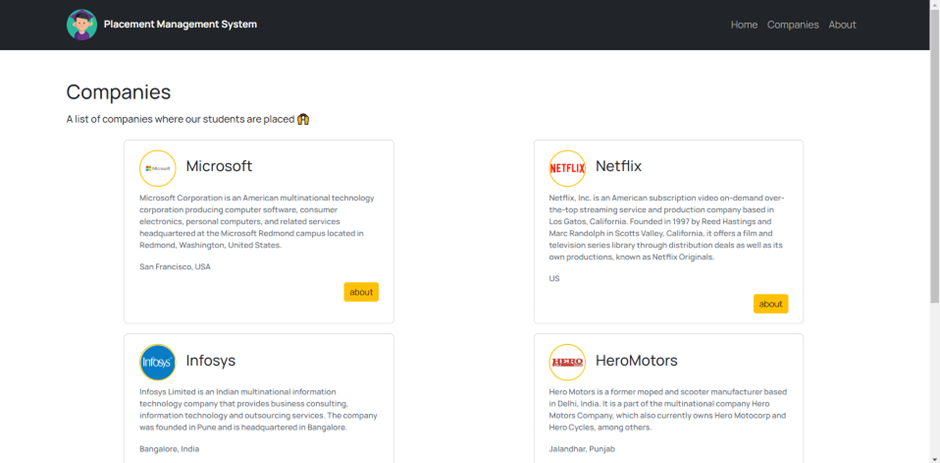
Task: Click the Microsoft company logo
Action: tap(158, 169)
